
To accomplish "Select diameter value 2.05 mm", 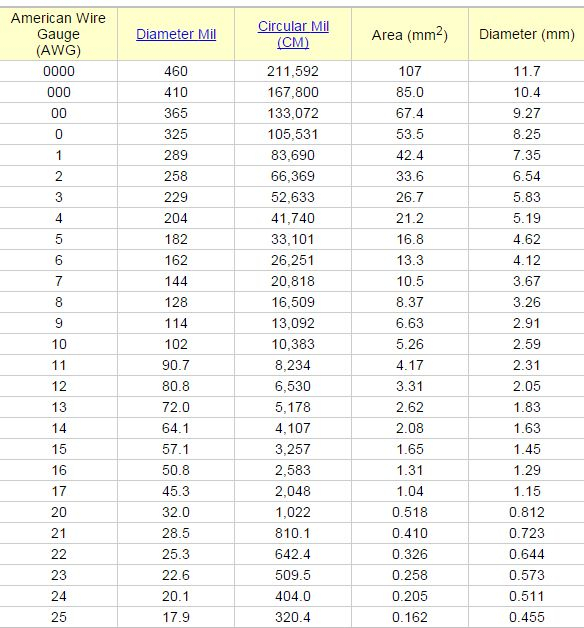I will click(527, 386).
